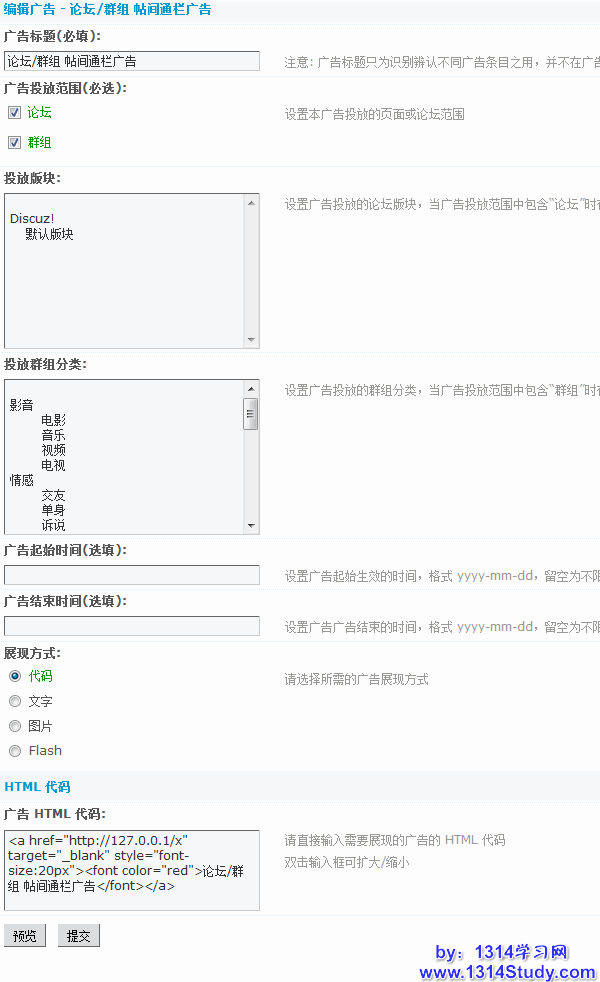Select the 文字 display mode radio
The image size is (600, 982).
coord(15,701)
